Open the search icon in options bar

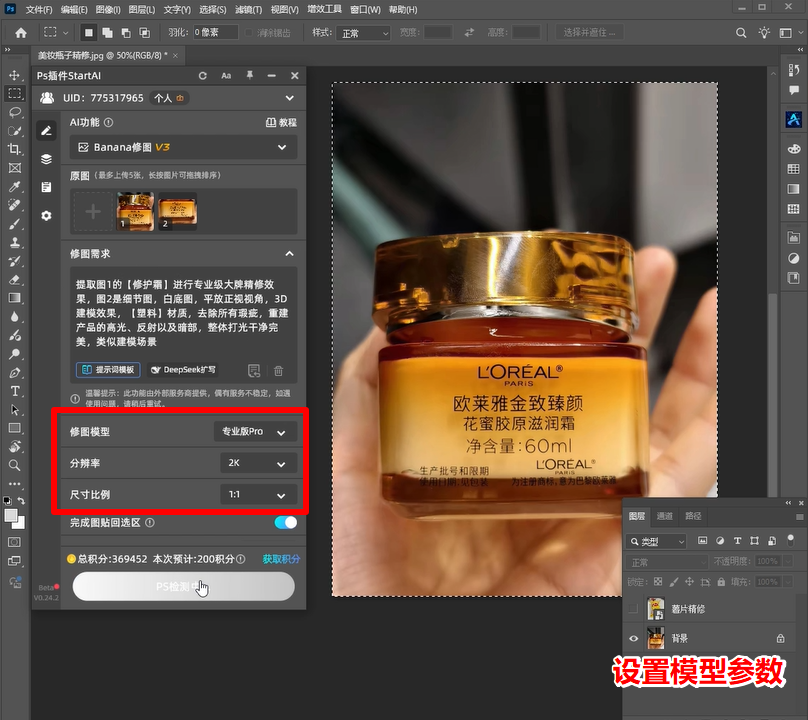point(741,33)
